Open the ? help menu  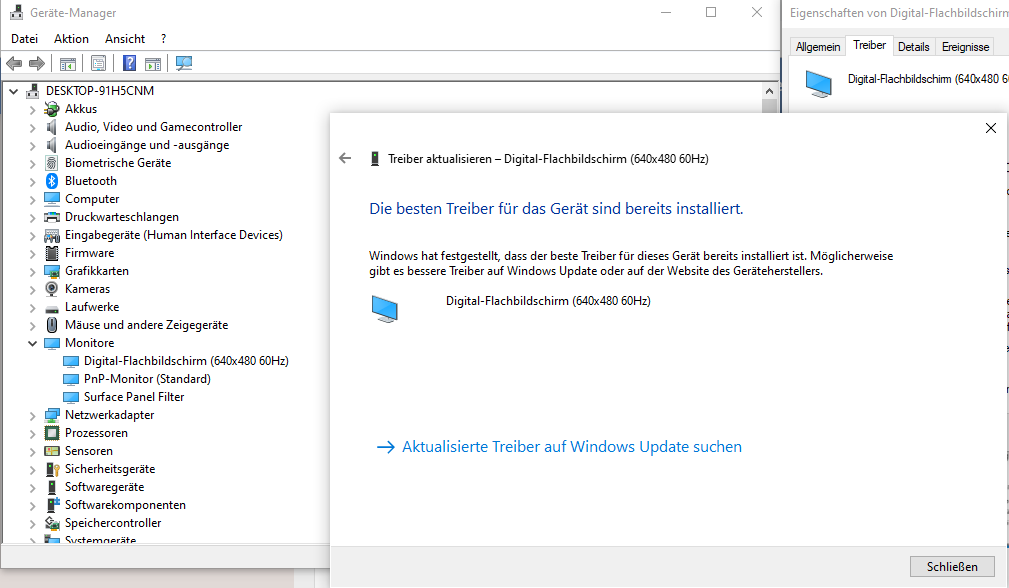coord(163,39)
